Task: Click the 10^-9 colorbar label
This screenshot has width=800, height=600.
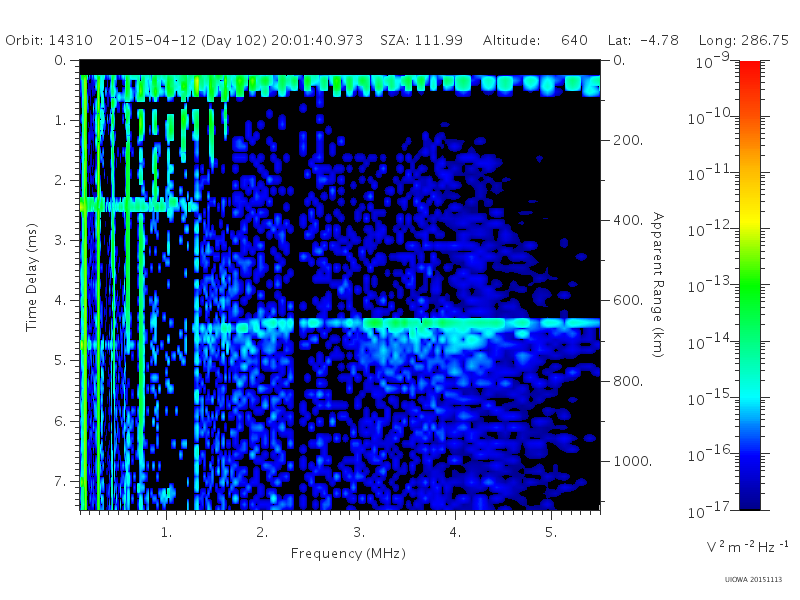Action: click(x=713, y=61)
